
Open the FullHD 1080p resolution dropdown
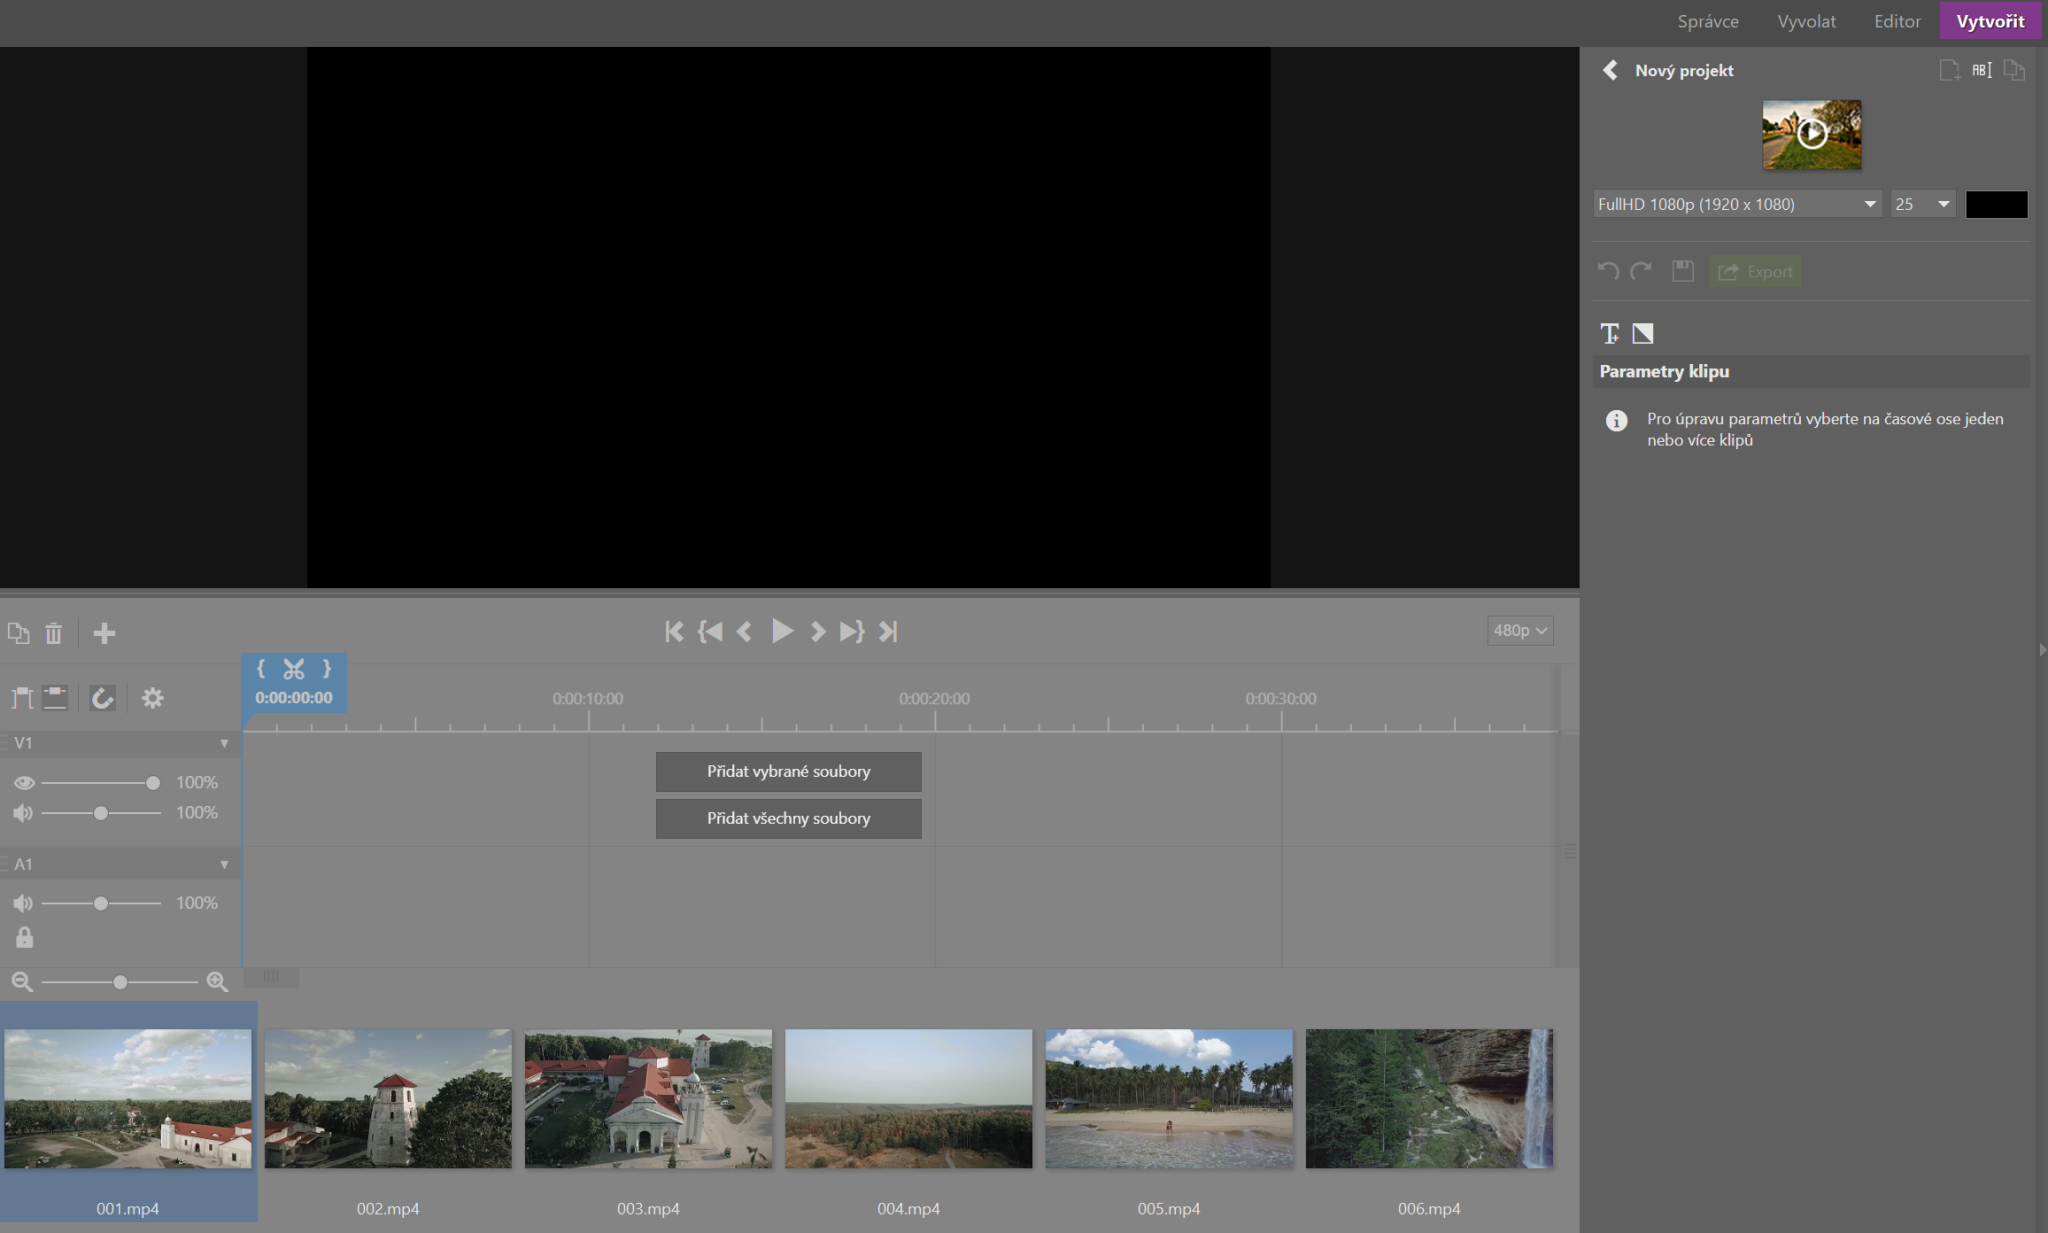1737,204
